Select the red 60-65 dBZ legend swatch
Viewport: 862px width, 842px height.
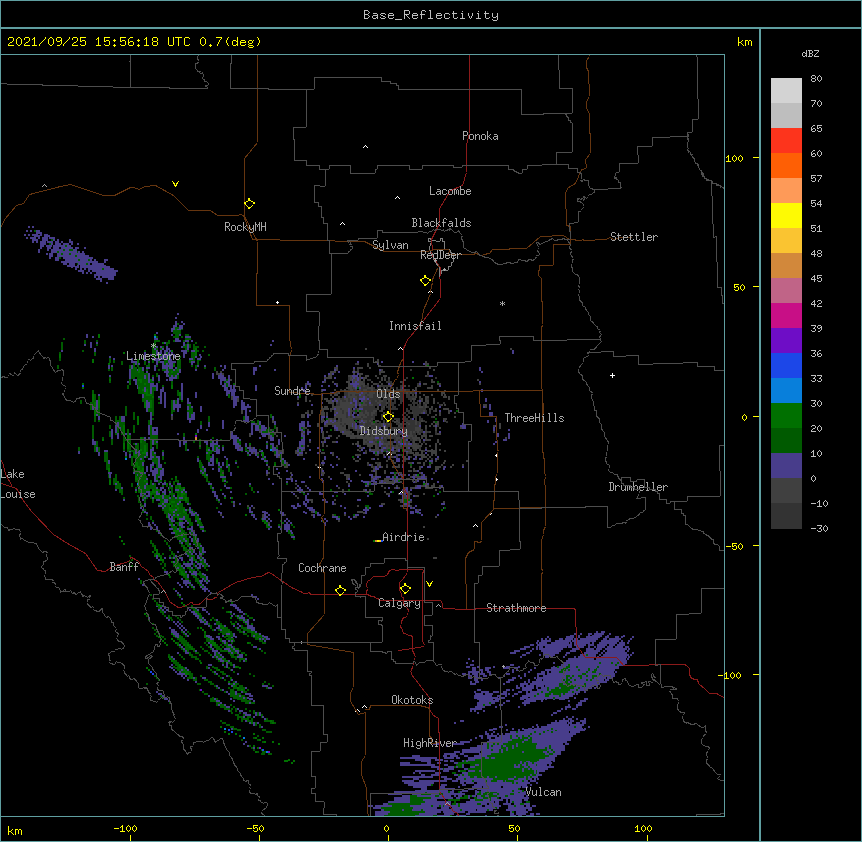point(786,140)
